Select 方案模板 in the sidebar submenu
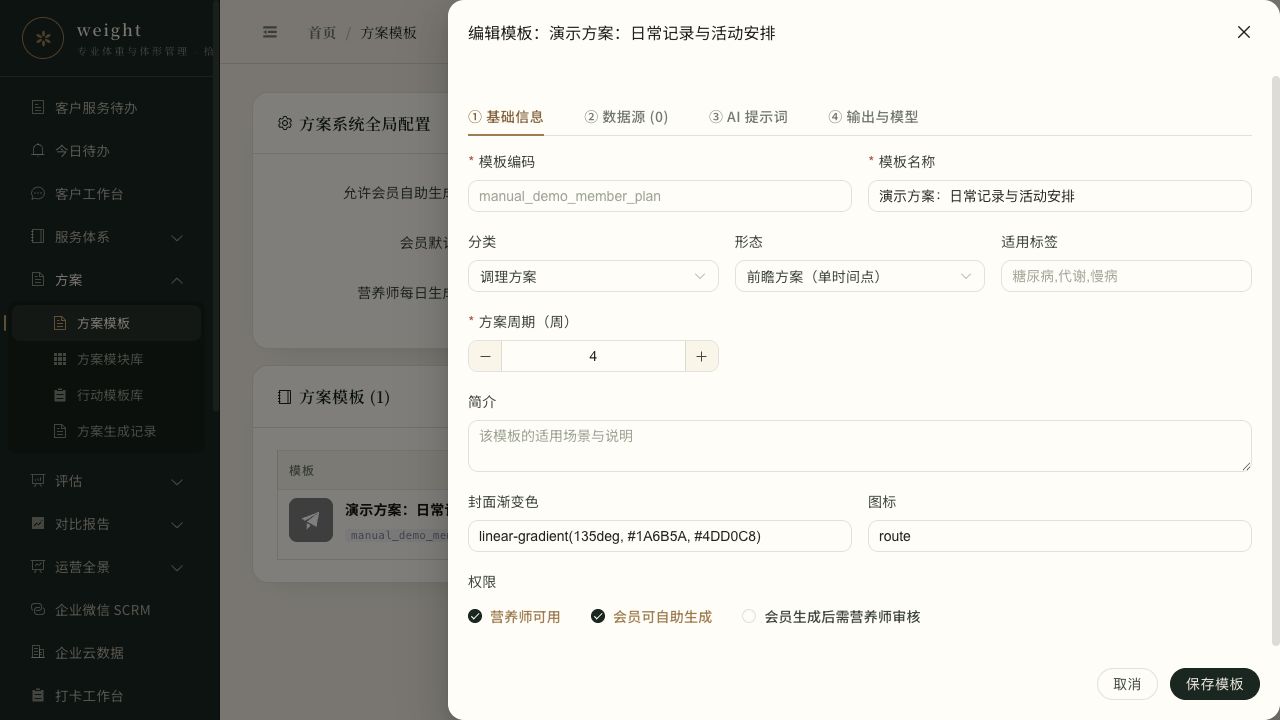Image resolution: width=1280 pixels, height=720 pixels. click(106, 323)
